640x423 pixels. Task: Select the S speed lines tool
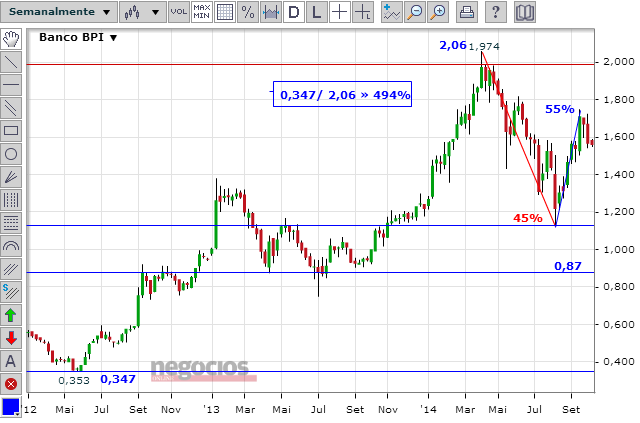point(11,292)
